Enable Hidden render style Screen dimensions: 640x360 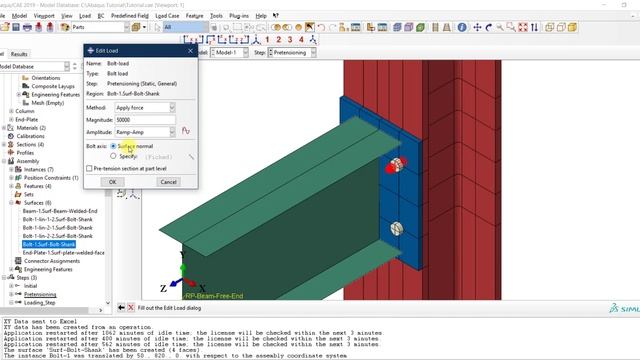tap(561, 27)
